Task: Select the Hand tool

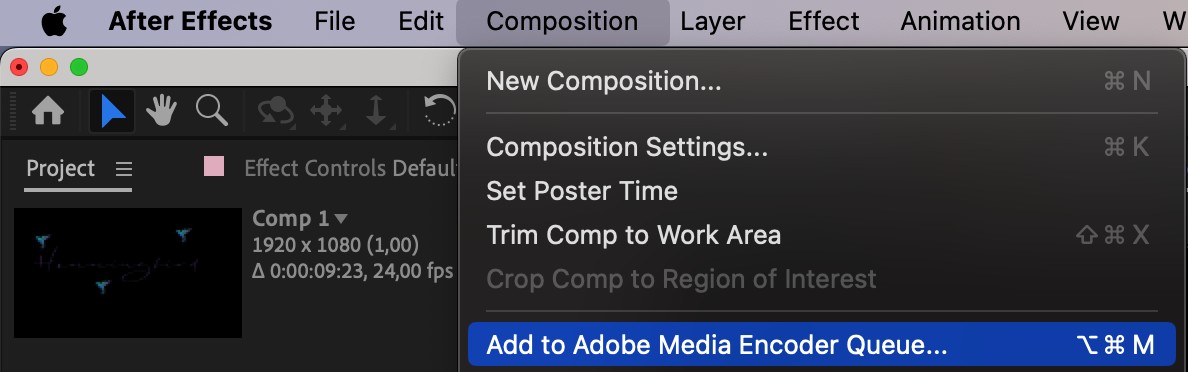Action: coord(161,111)
